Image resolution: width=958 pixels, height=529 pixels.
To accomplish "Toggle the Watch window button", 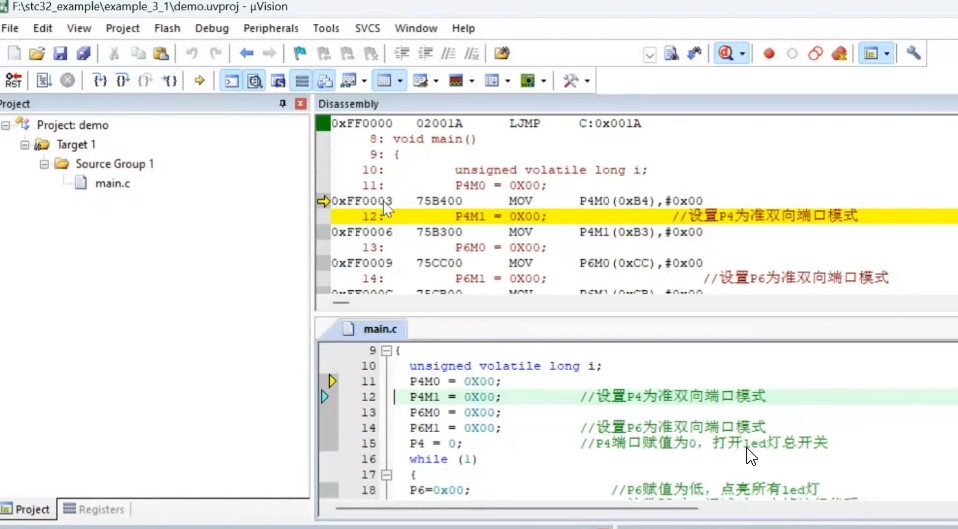I will 349,80.
